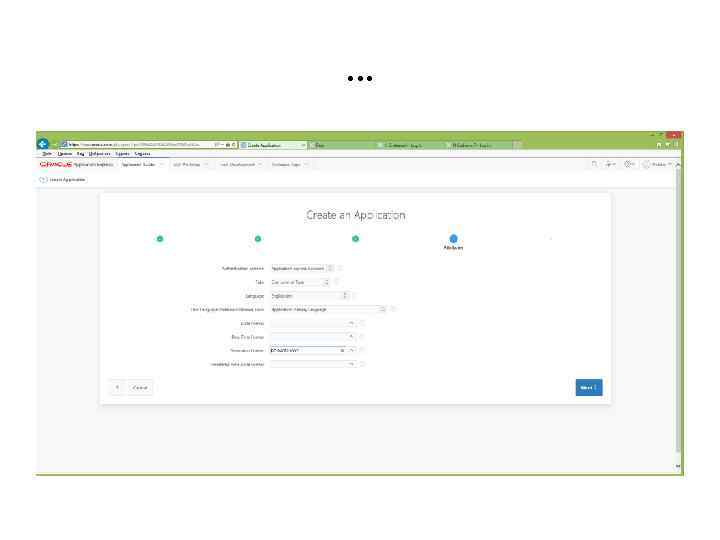Open the Packaged Apps menu
Viewport: 720px width, 540px height.
[289, 164]
